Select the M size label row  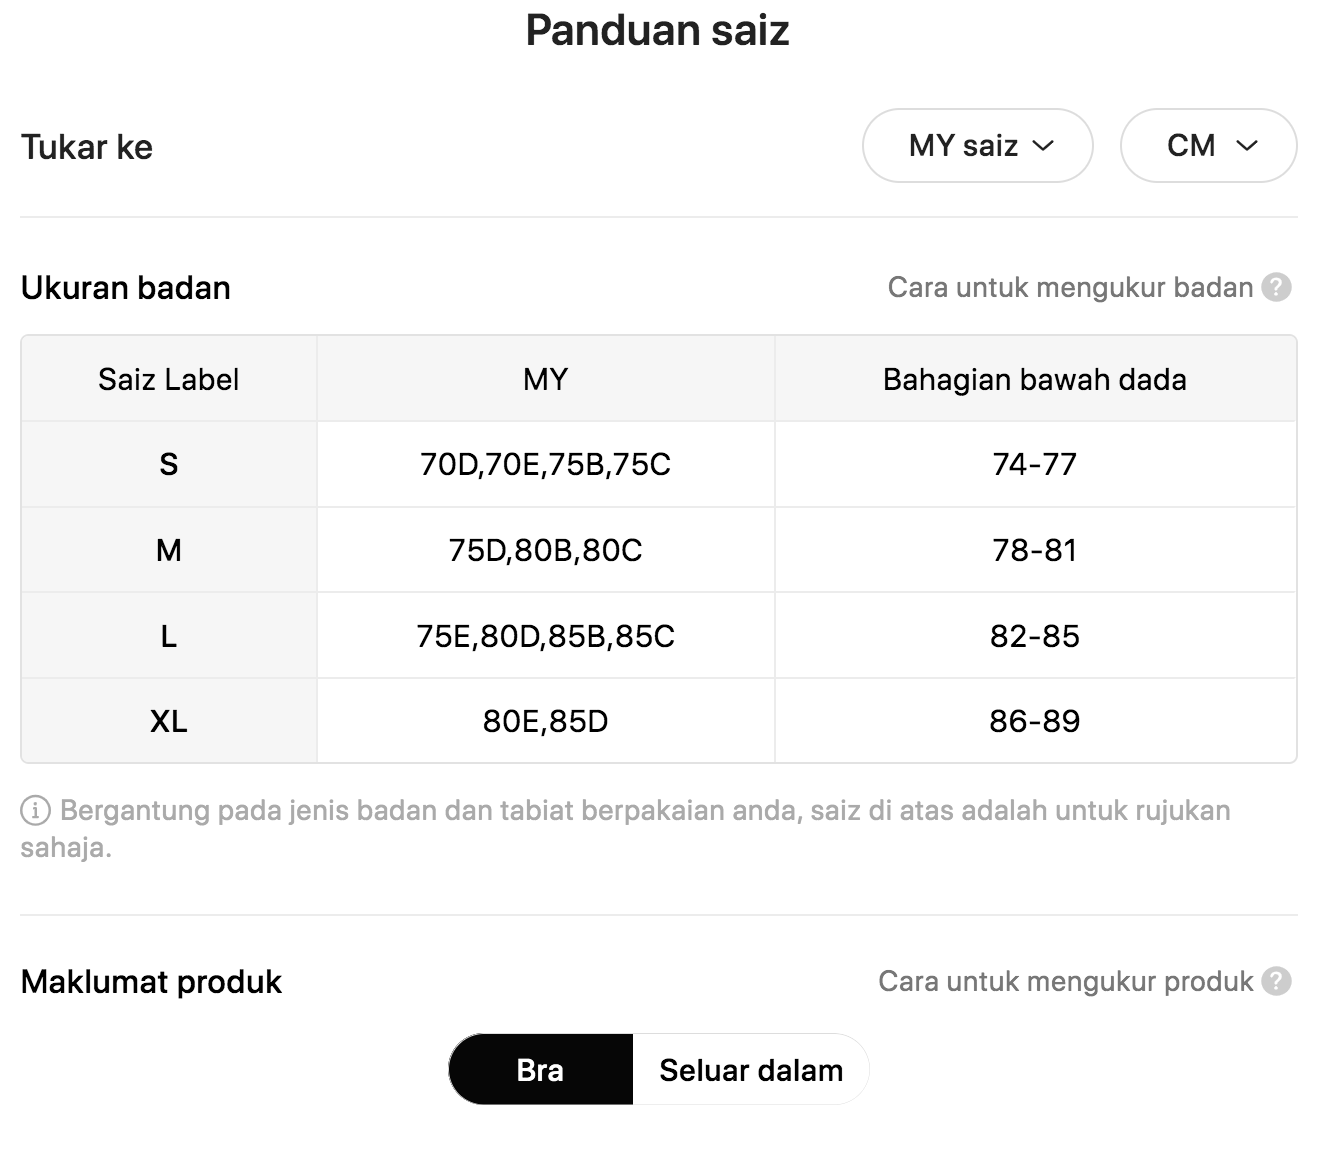659,550
